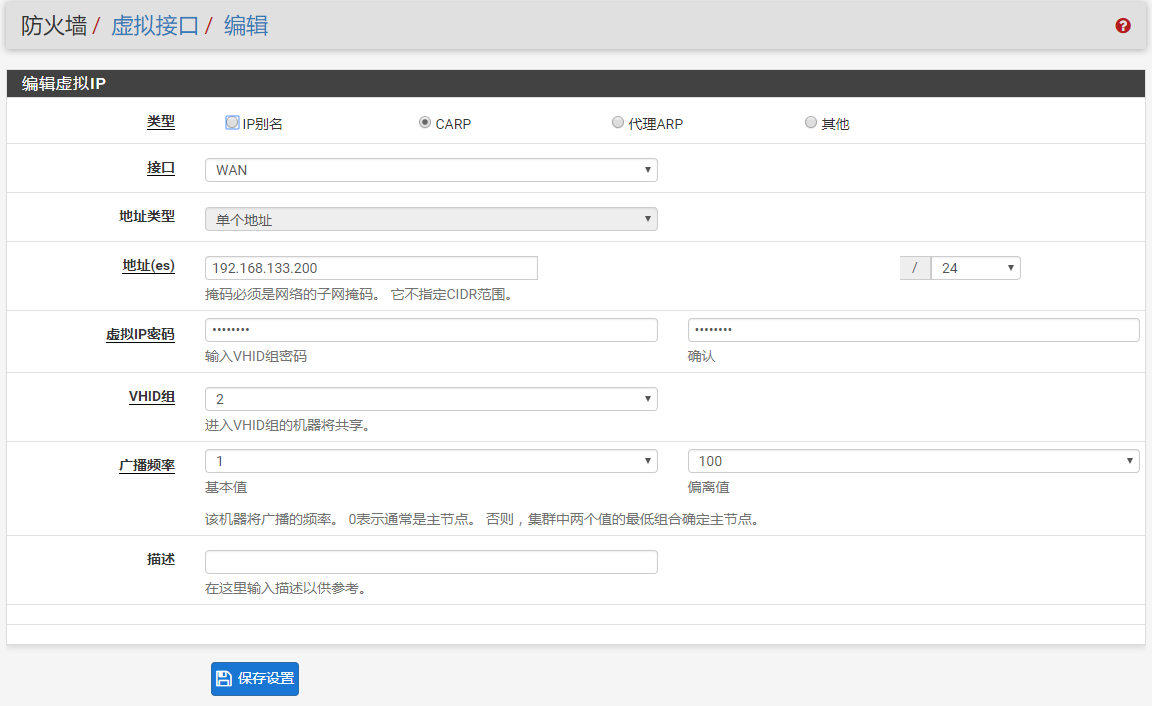Click the 描述 description input field
1152x706 pixels.
431,562
